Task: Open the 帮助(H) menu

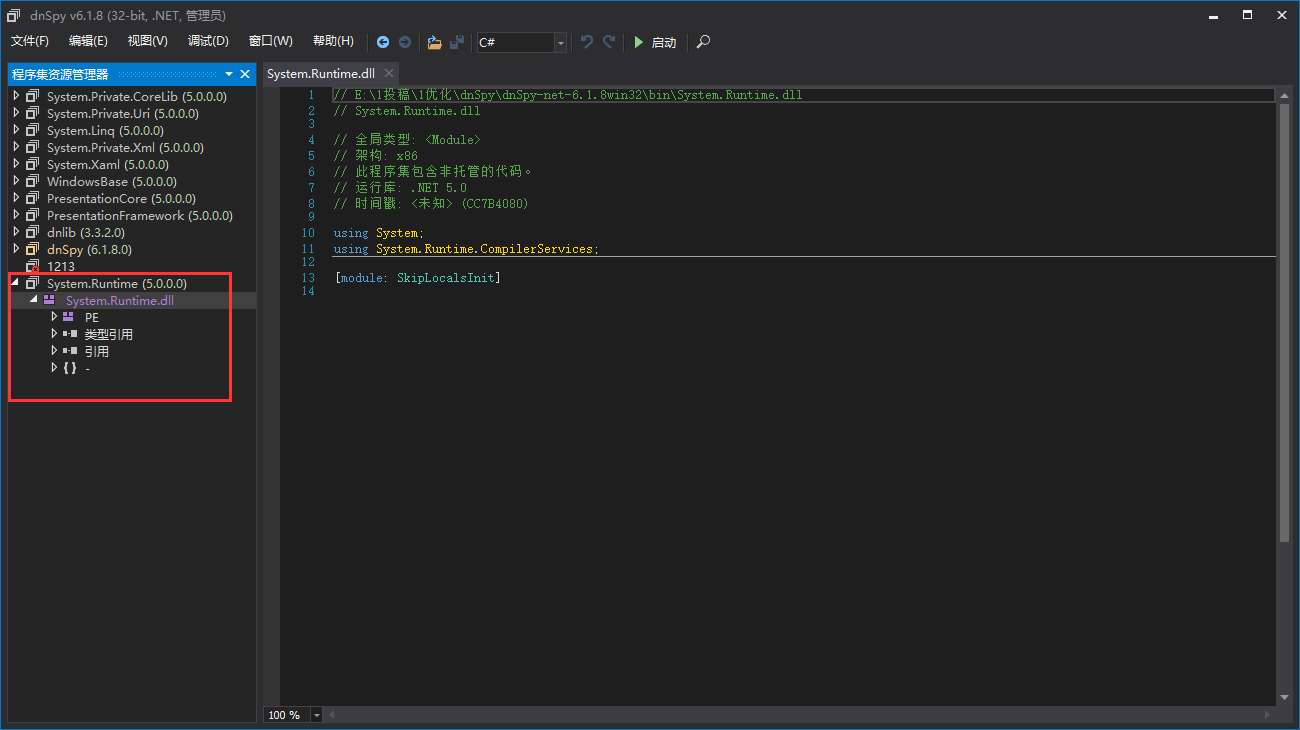Action: point(333,41)
